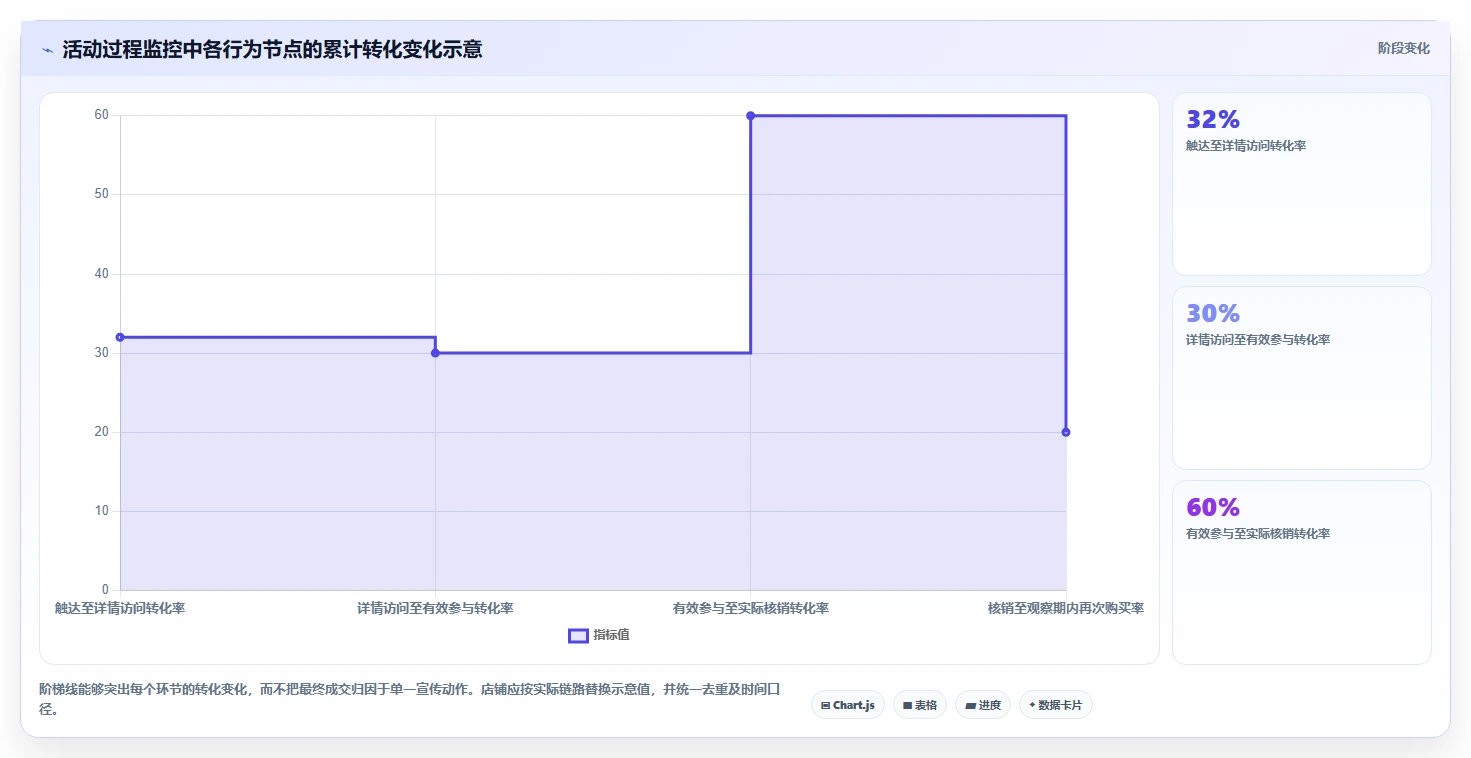Click the 60% 有效参与至实际核销转化率 card
The width and height of the screenshot is (1471, 758).
pyautogui.click(x=1301, y=572)
